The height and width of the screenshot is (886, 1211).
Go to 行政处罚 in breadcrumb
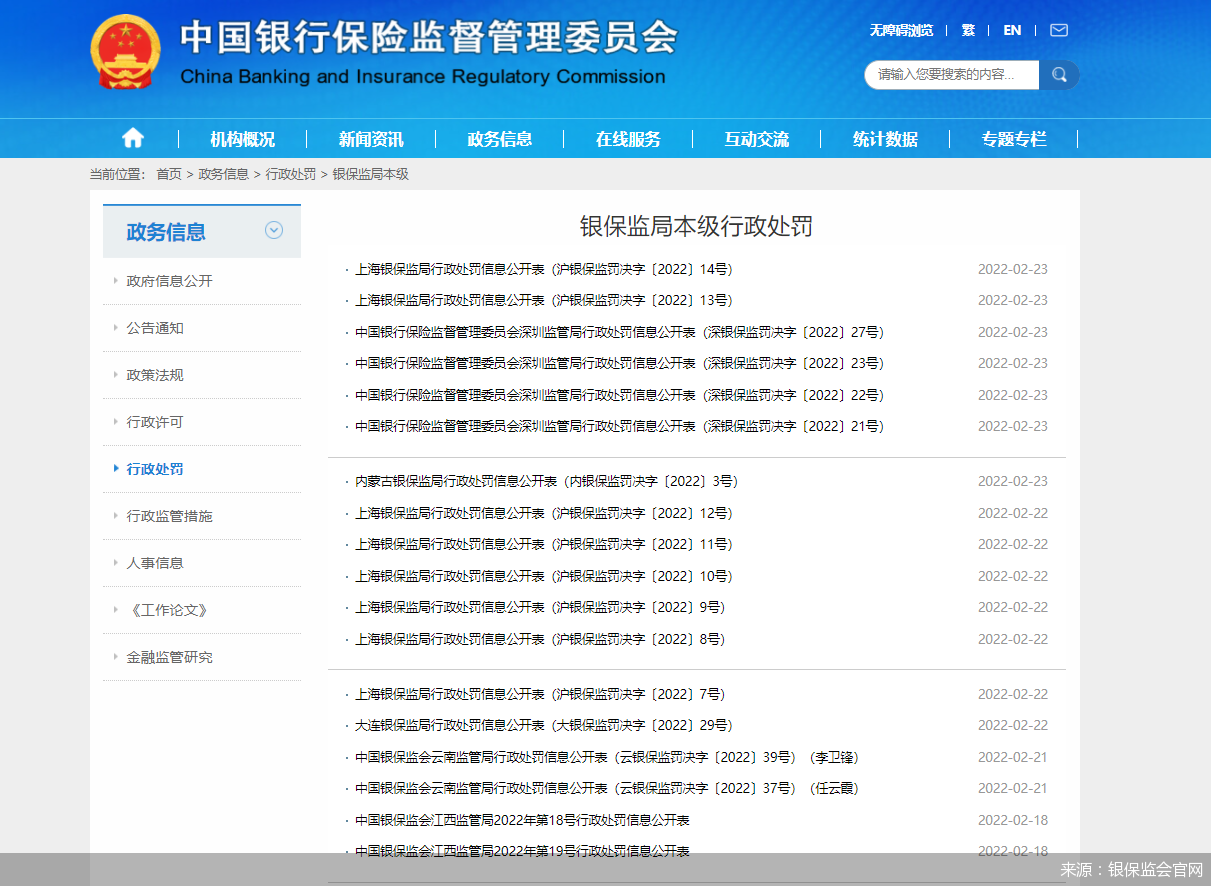(x=291, y=174)
